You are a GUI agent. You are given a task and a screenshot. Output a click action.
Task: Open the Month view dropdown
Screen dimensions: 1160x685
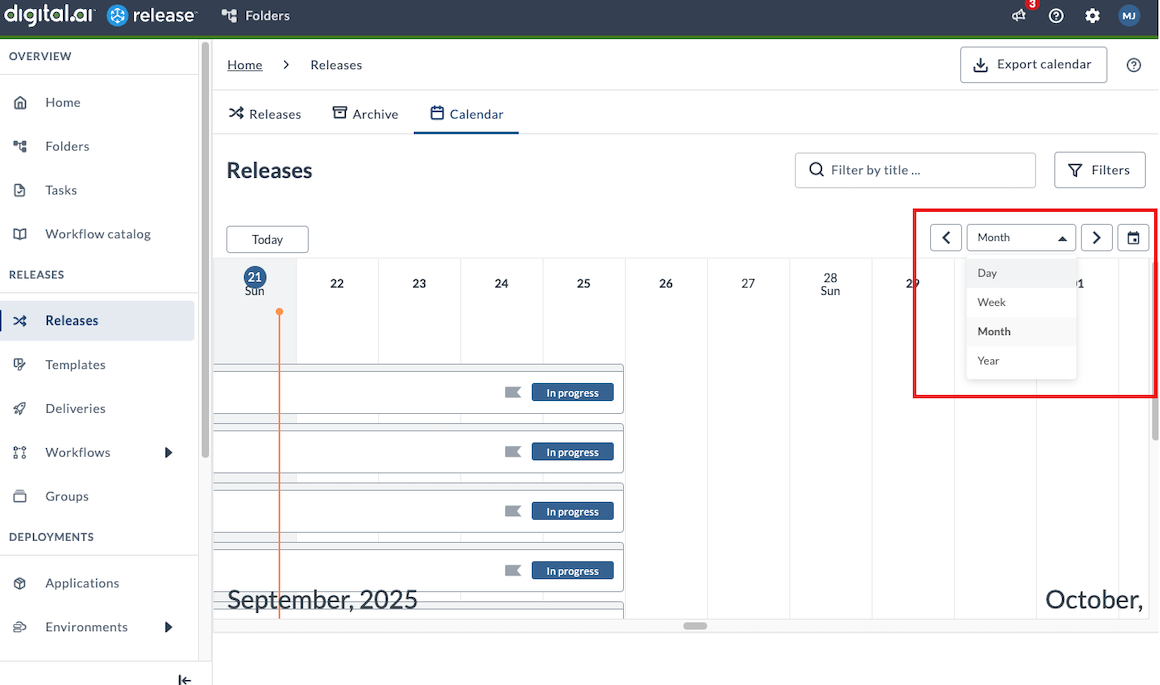1021,238
